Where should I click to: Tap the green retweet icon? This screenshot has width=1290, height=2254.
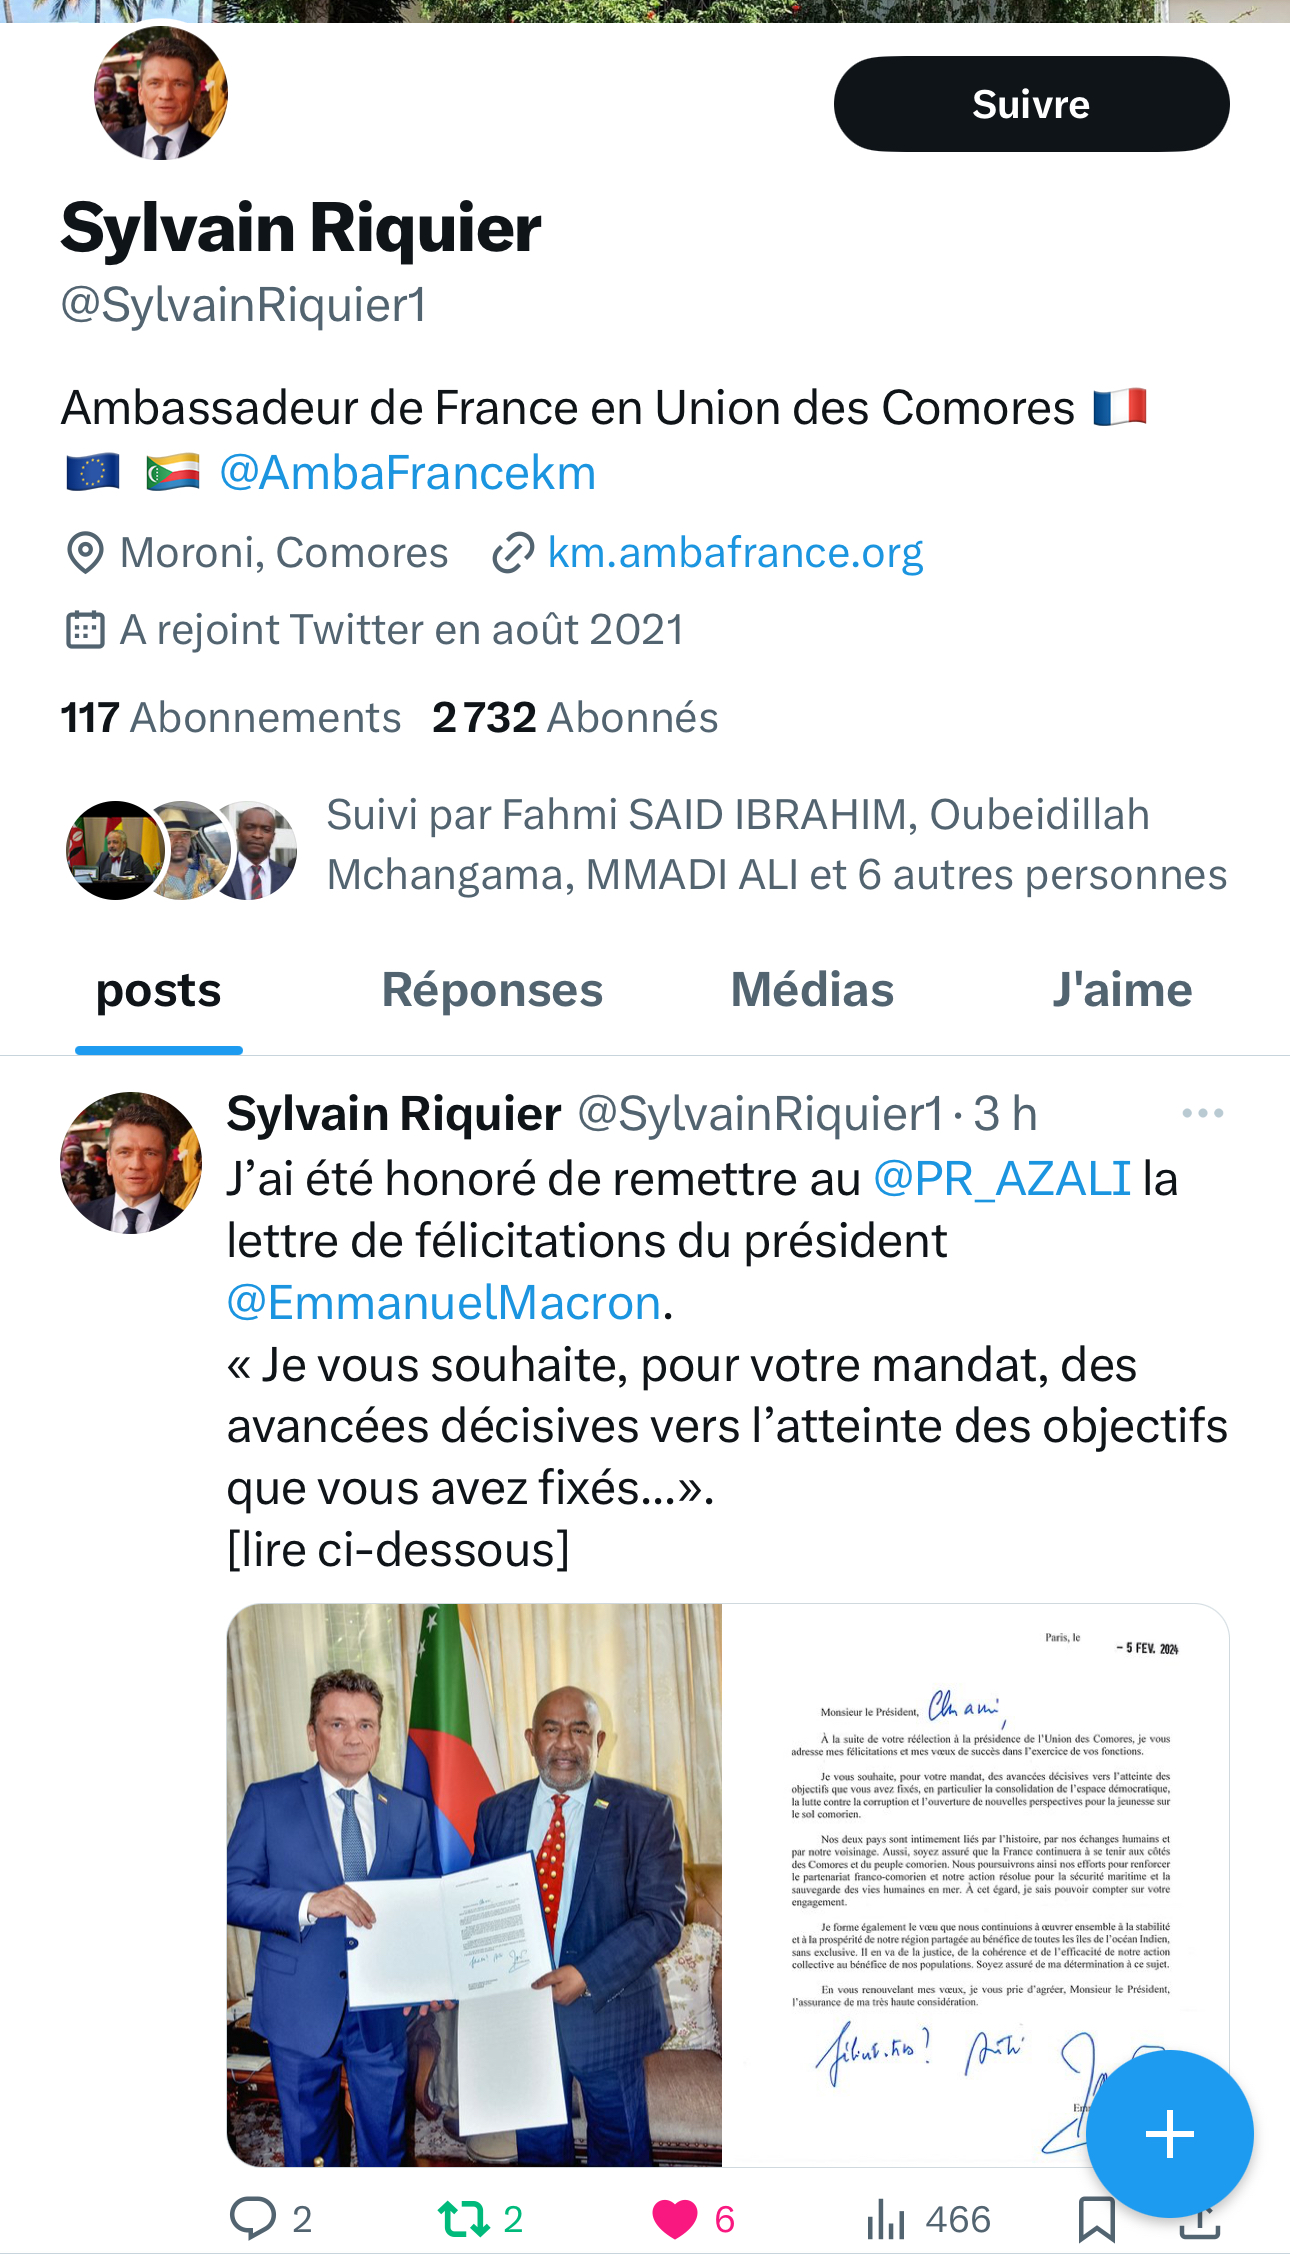point(463,2218)
